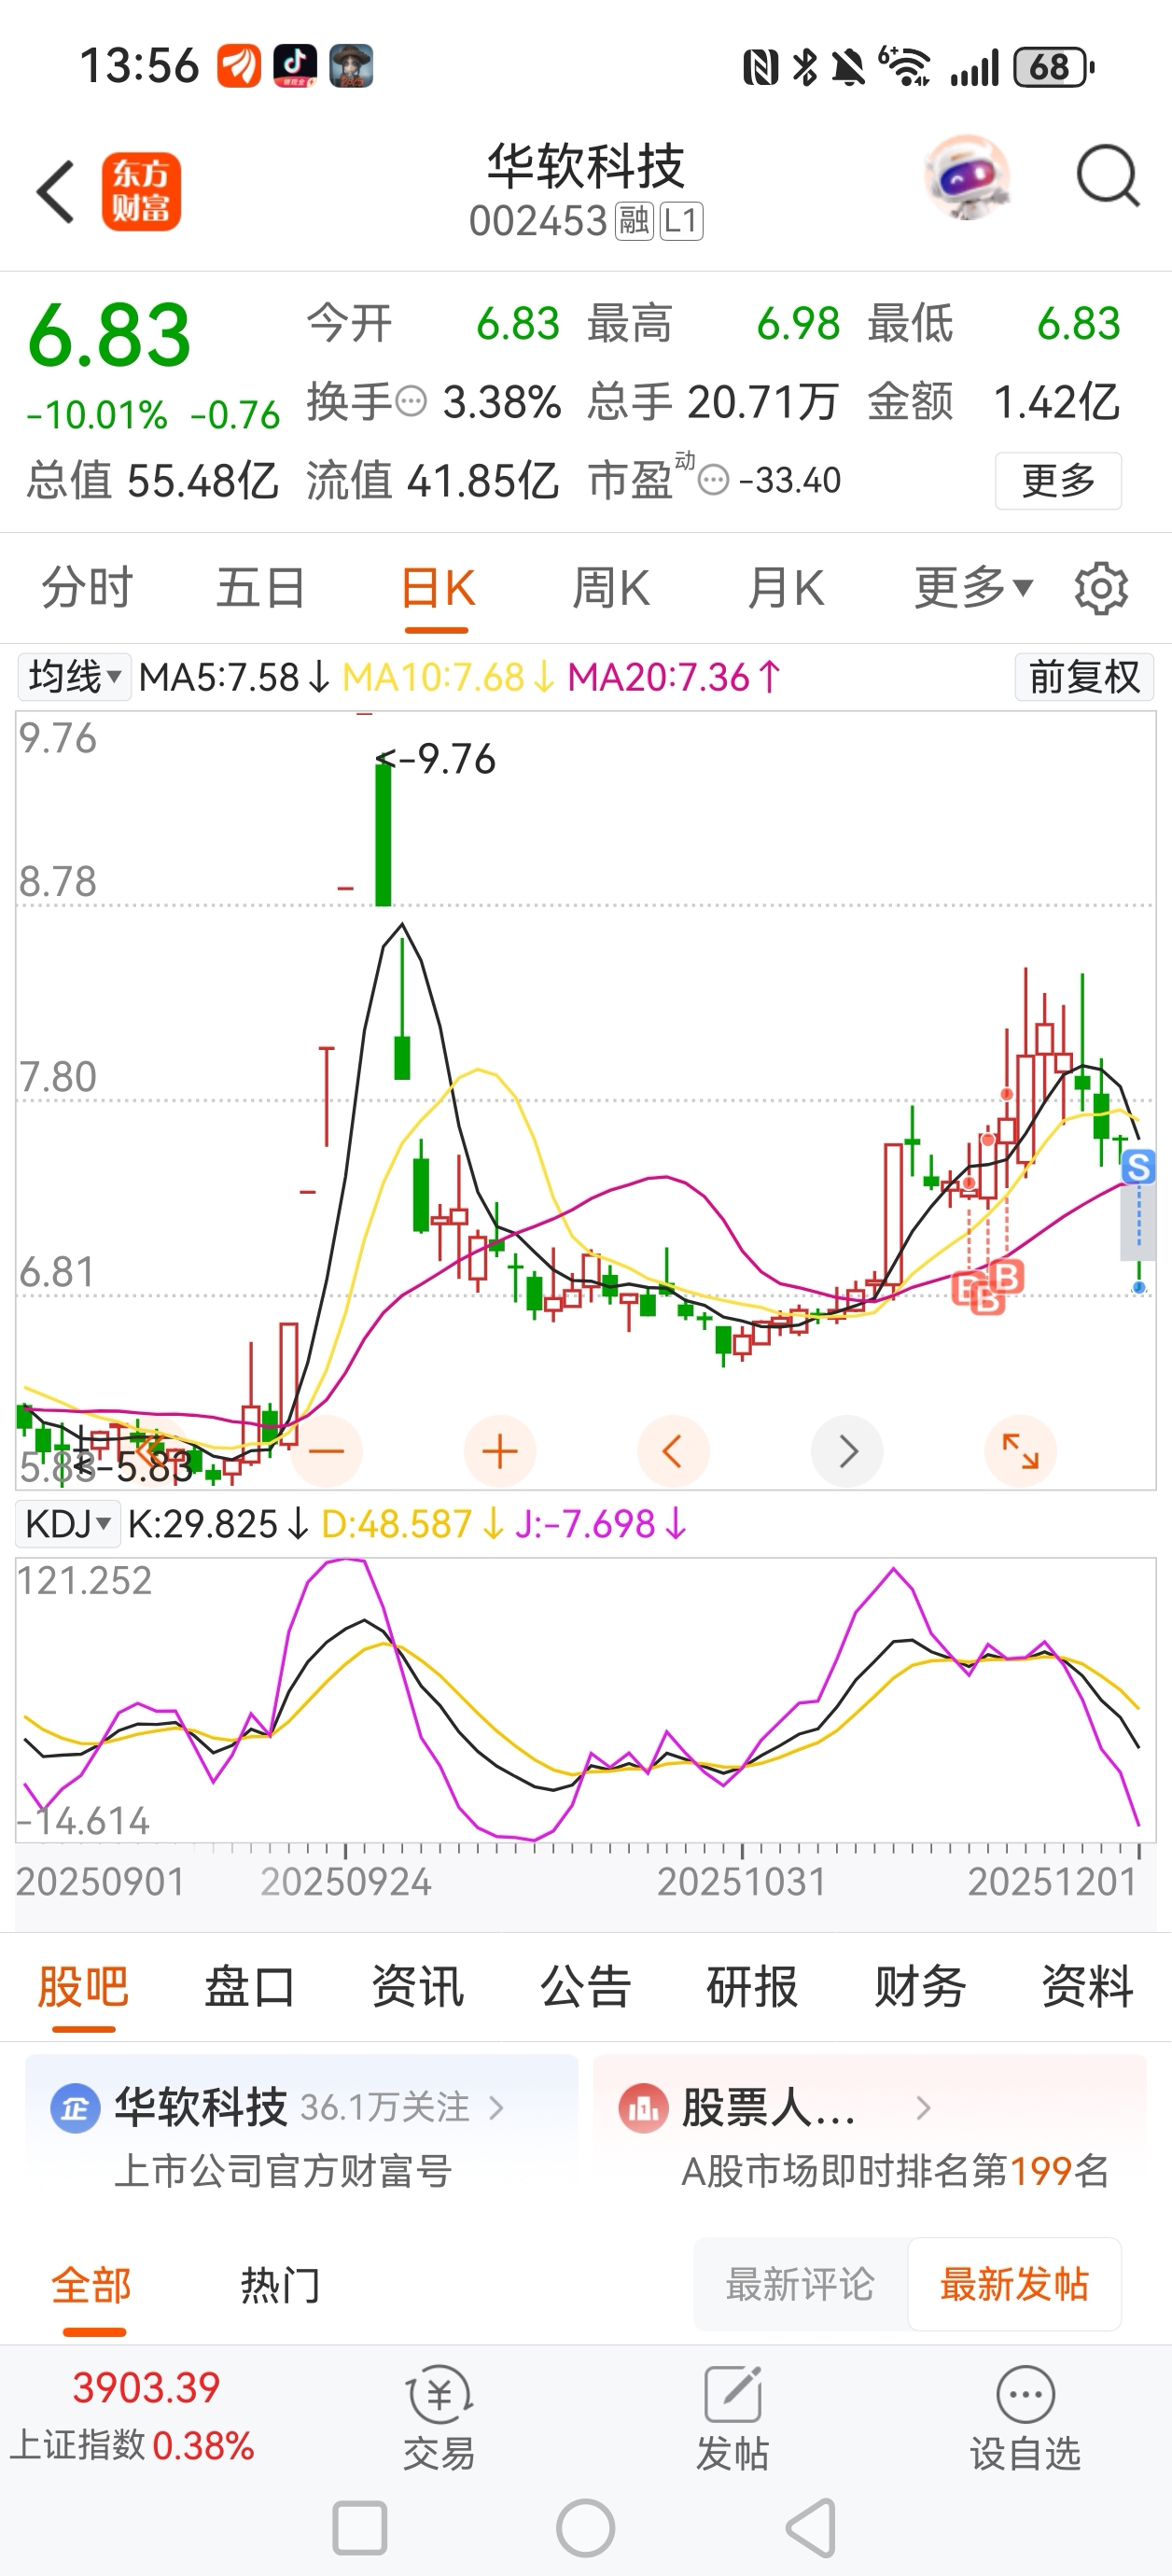Tap K:29.825 KDJ value
The image size is (1172, 2576).
point(217,1524)
